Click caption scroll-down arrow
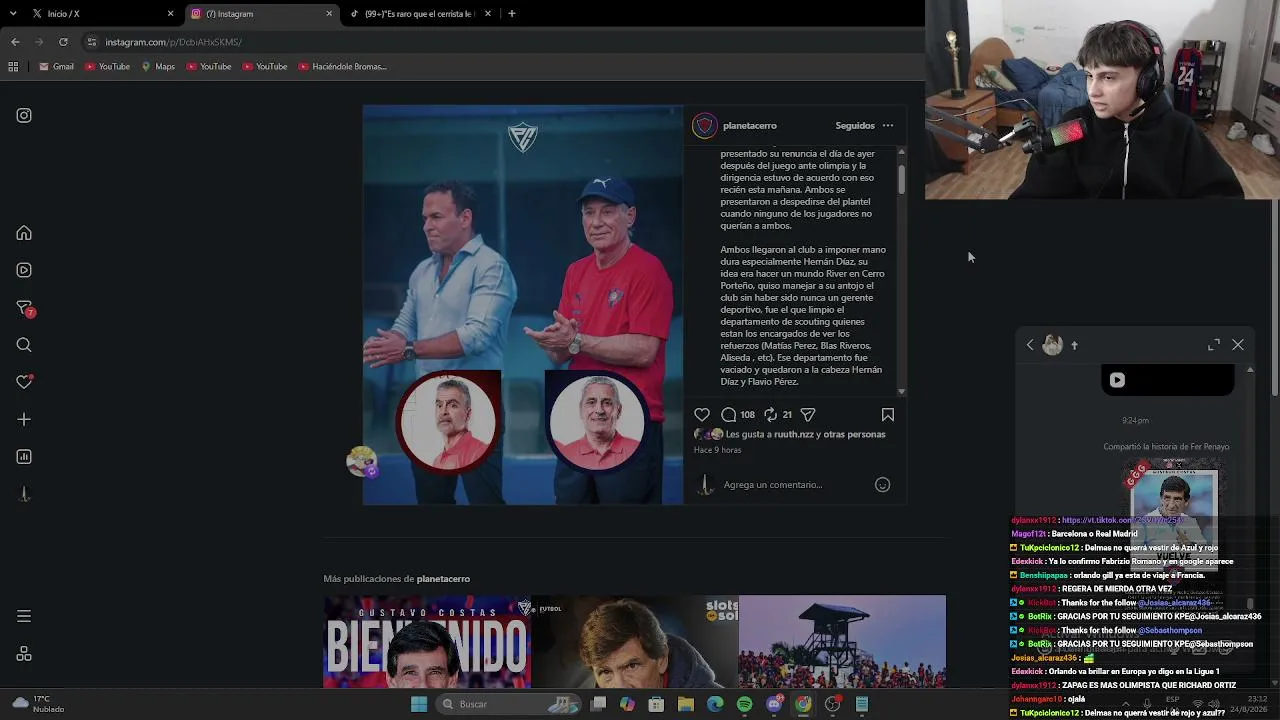1280x720 pixels. pyautogui.click(x=901, y=391)
